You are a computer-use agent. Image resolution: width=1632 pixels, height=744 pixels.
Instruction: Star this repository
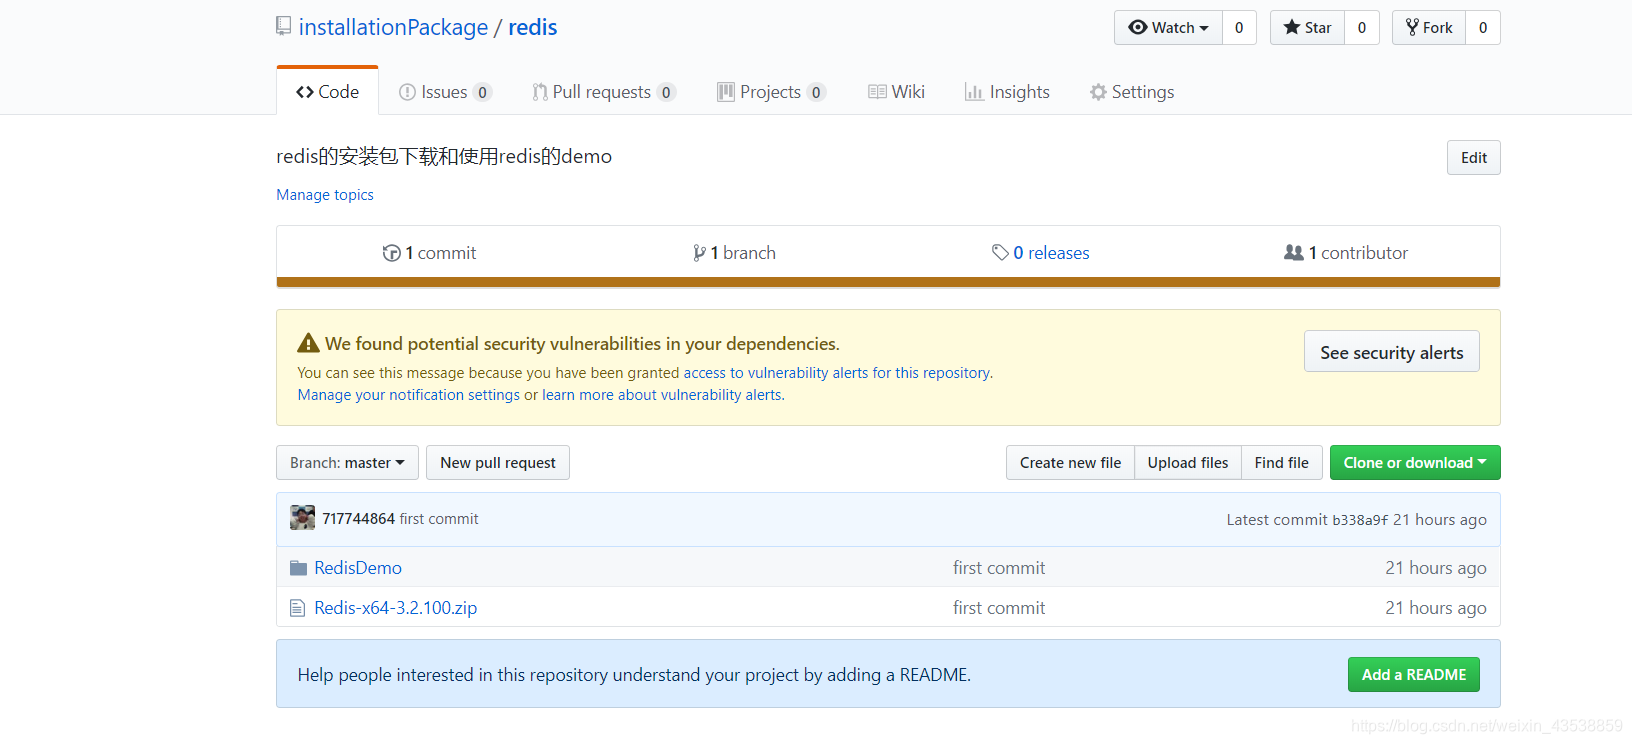point(1308,28)
